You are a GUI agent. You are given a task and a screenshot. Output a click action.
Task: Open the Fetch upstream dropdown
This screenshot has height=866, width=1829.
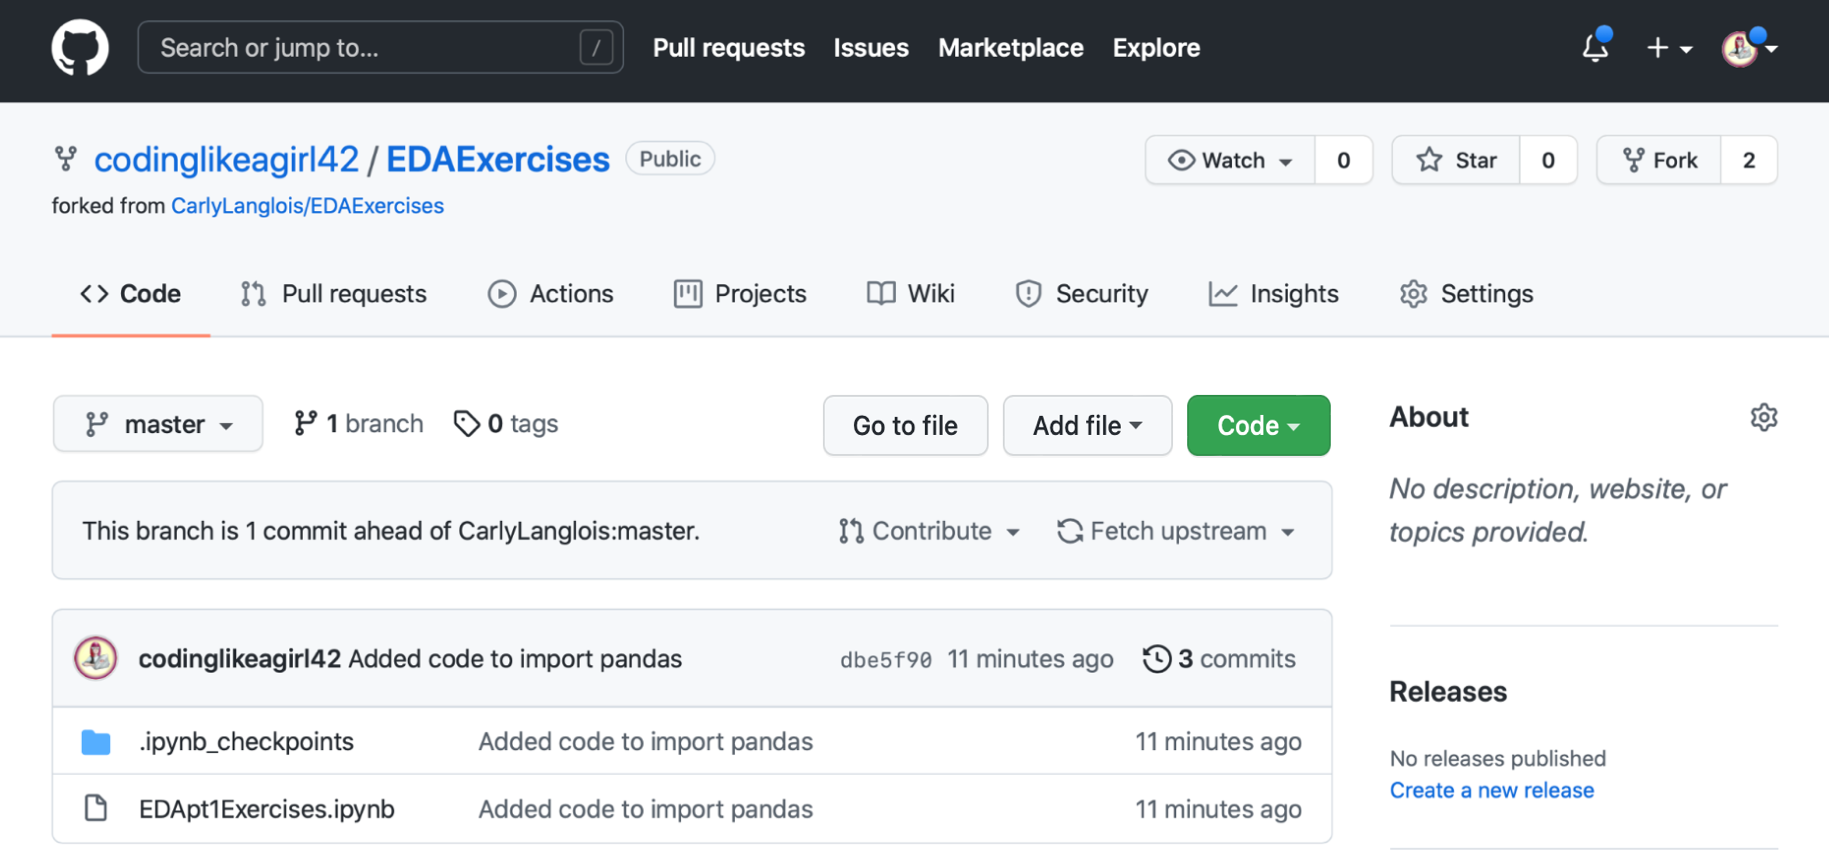[x=1176, y=531]
